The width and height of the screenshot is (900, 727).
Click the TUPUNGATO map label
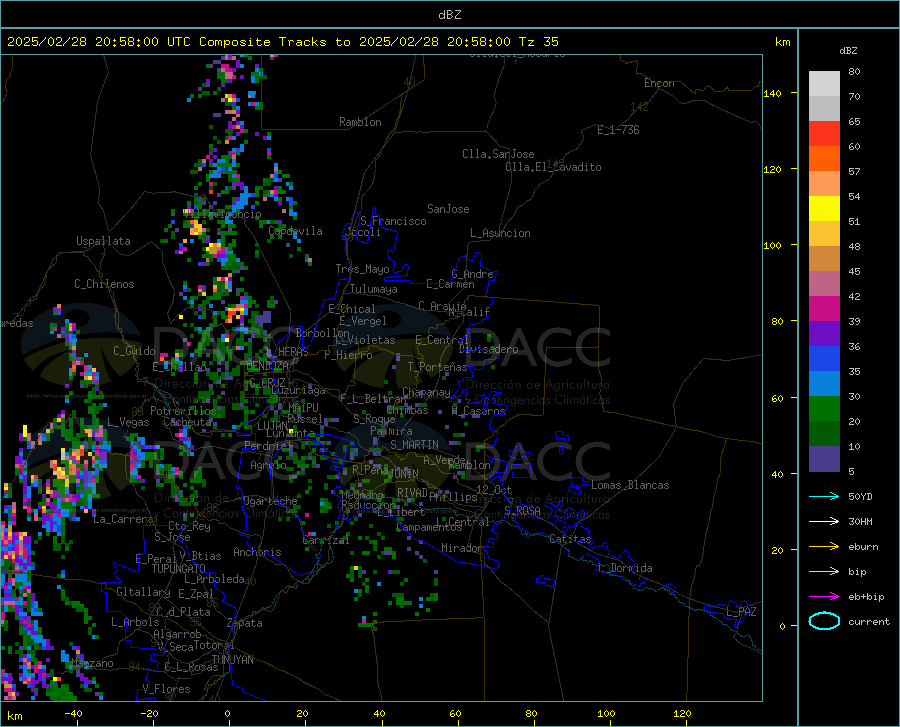point(179,569)
